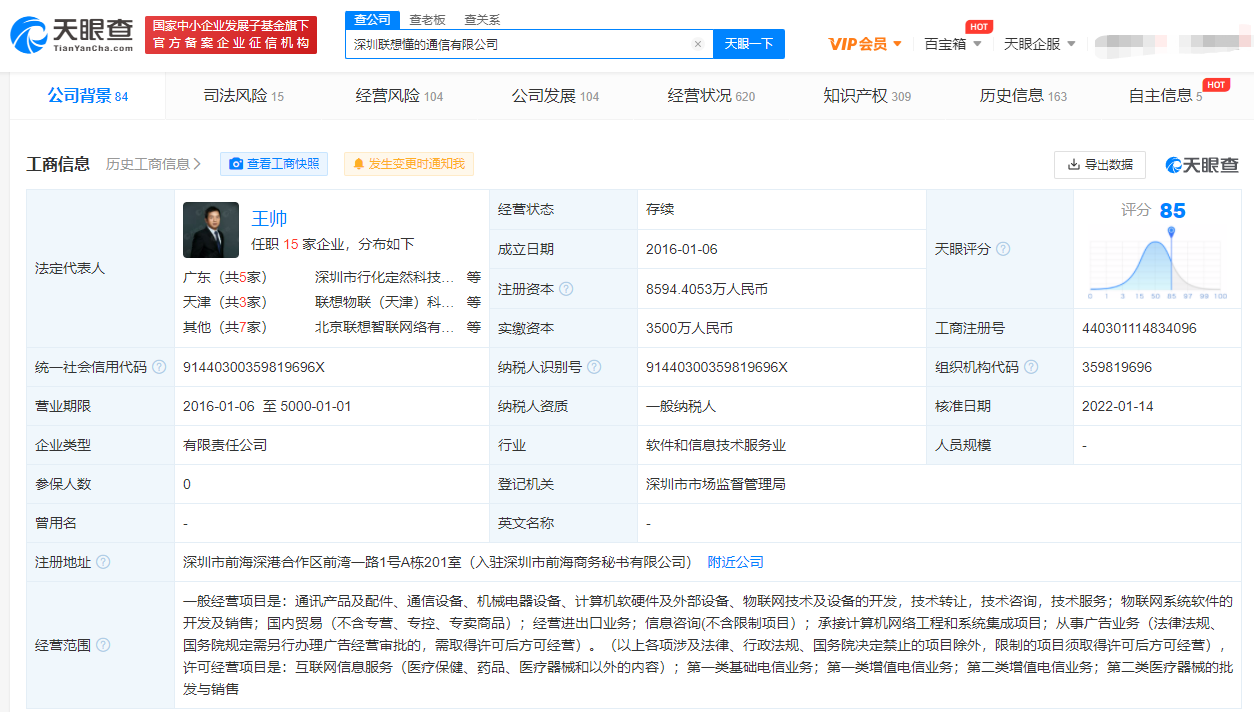1254x712 pixels.
Task: Click the 发生变更时通知我 notification button
Action: (409, 164)
